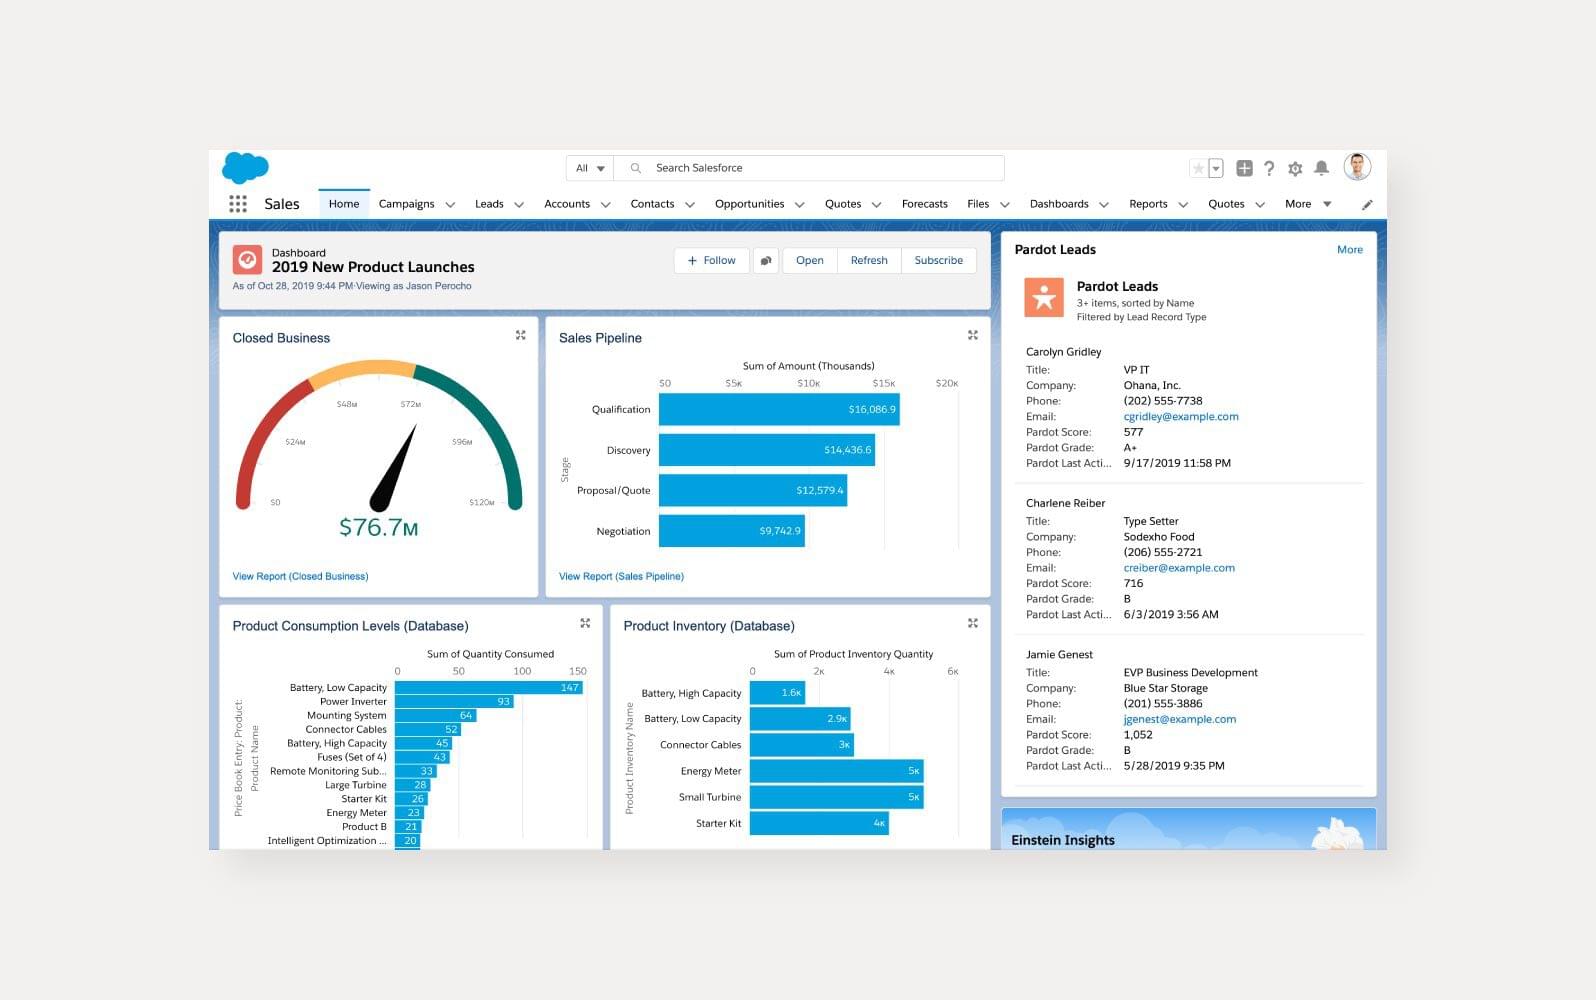Click the Salesforce cloud logo
Screen dimensions: 1596x1000
coord(245,168)
